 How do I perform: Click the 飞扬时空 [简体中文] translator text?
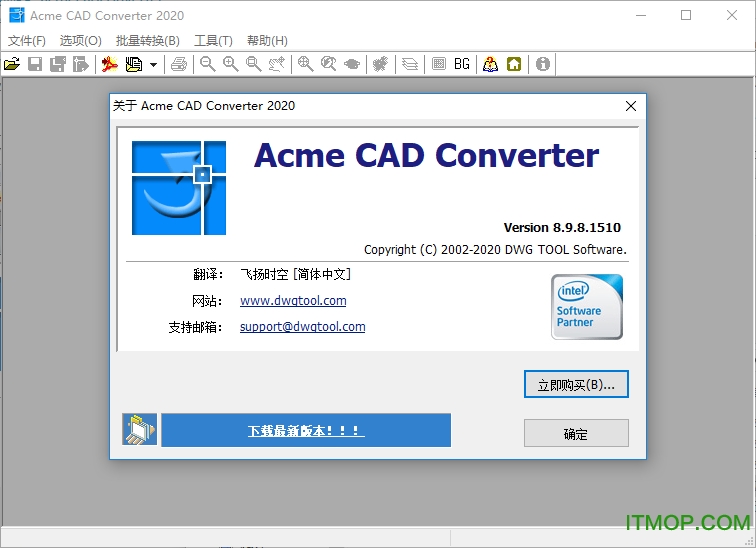click(296, 274)
